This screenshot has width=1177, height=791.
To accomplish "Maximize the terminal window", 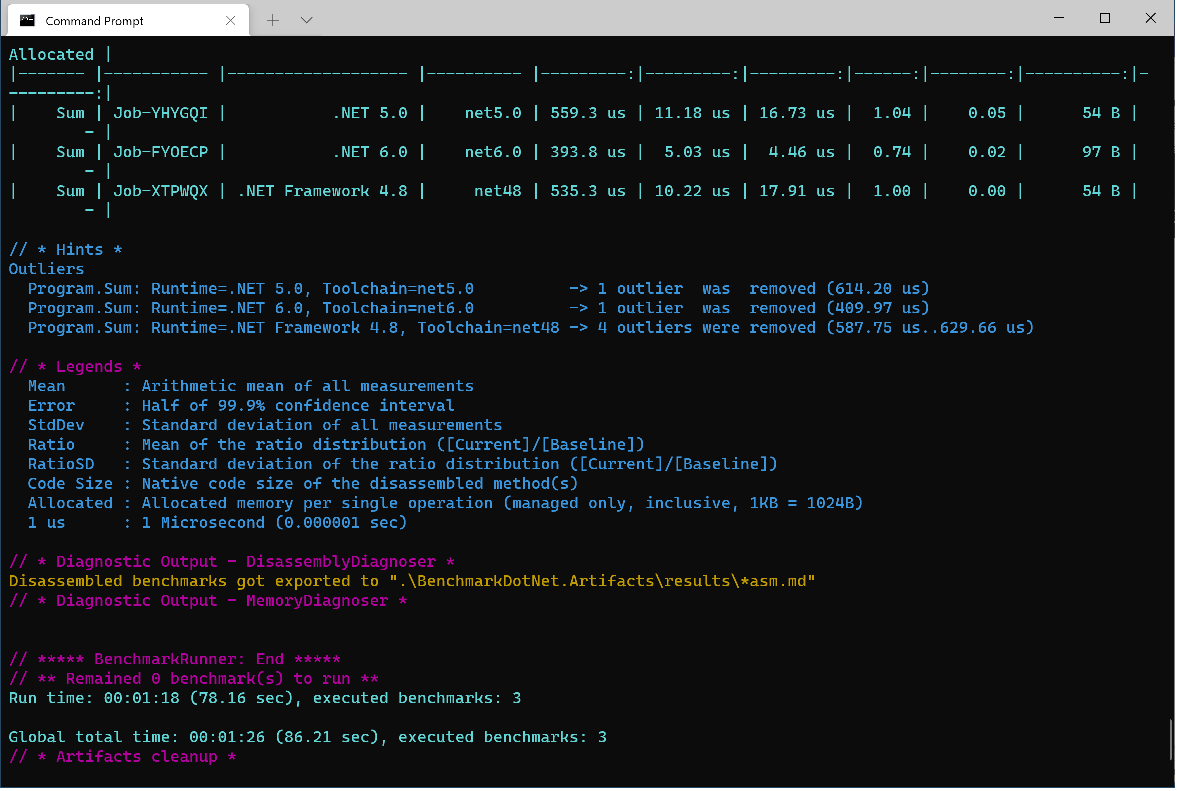I will (x=1105, y=18).
